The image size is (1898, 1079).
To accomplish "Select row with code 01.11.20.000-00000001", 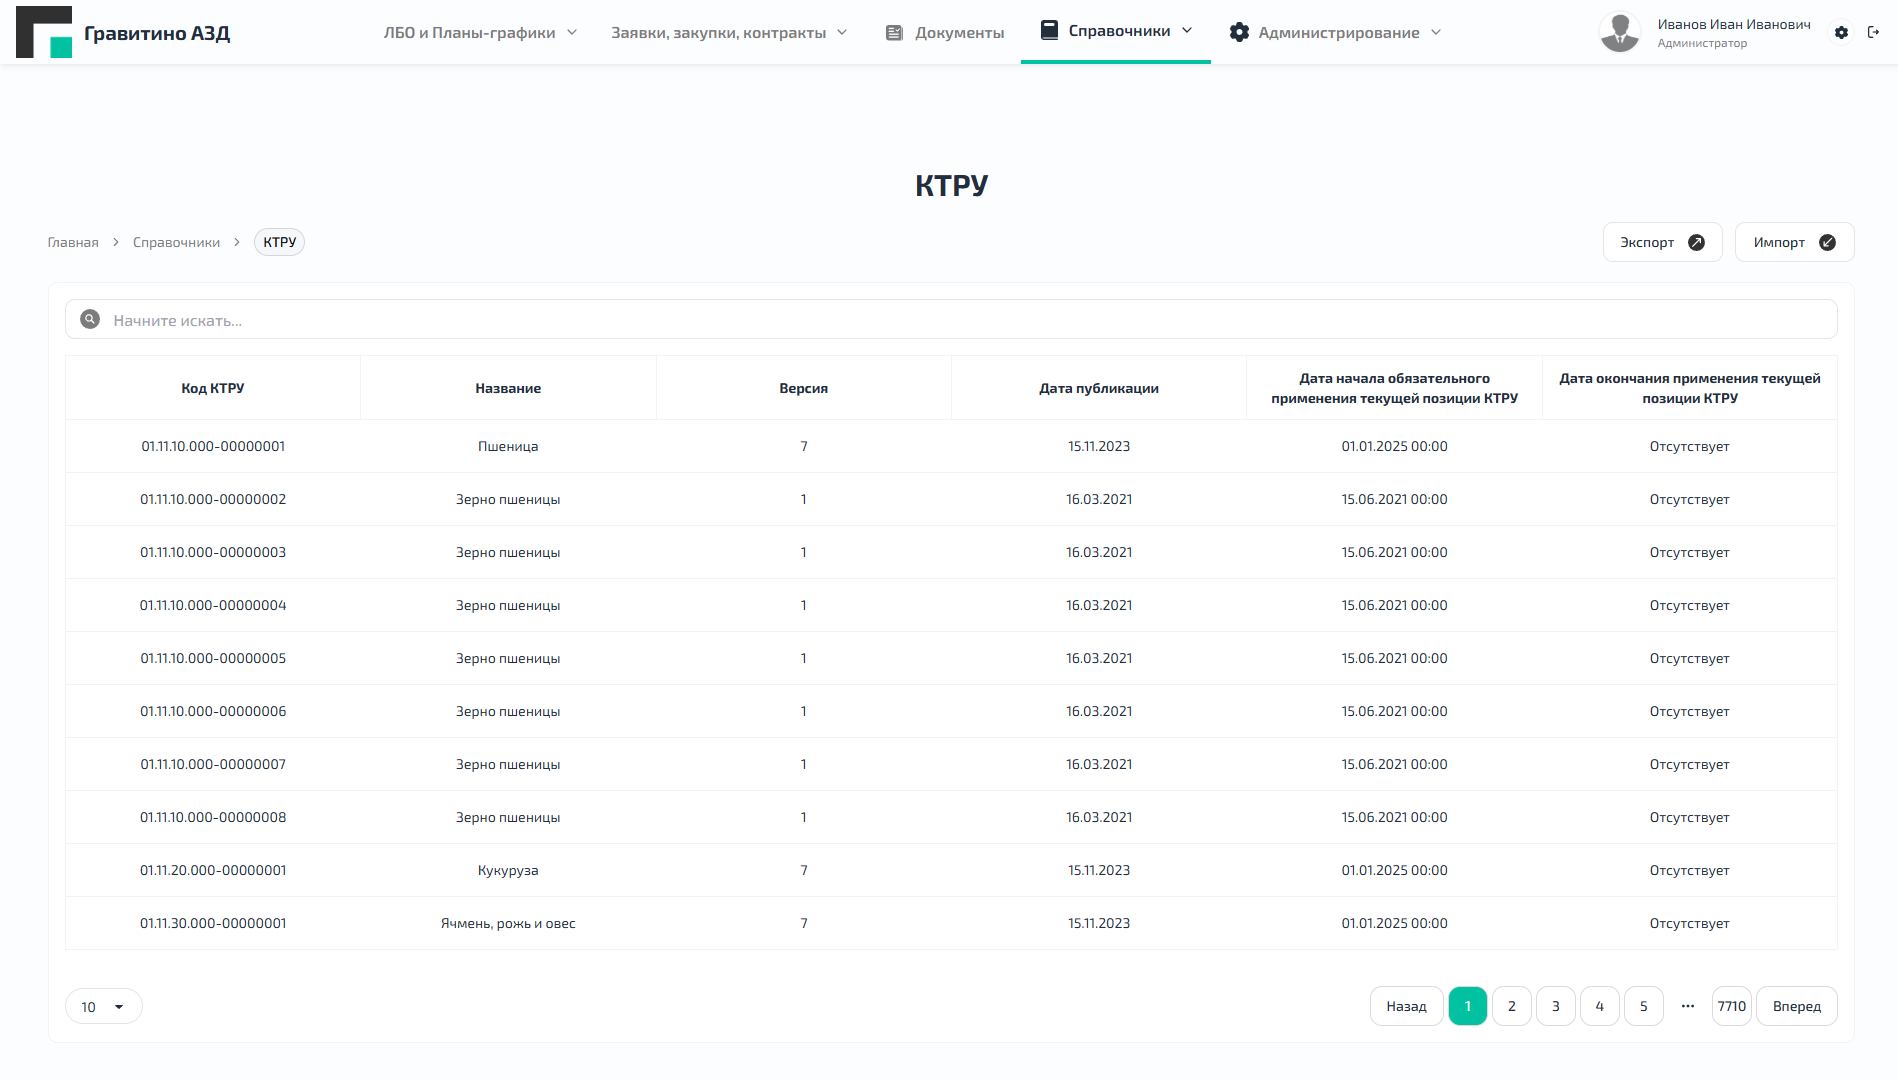I will point(213,870).
